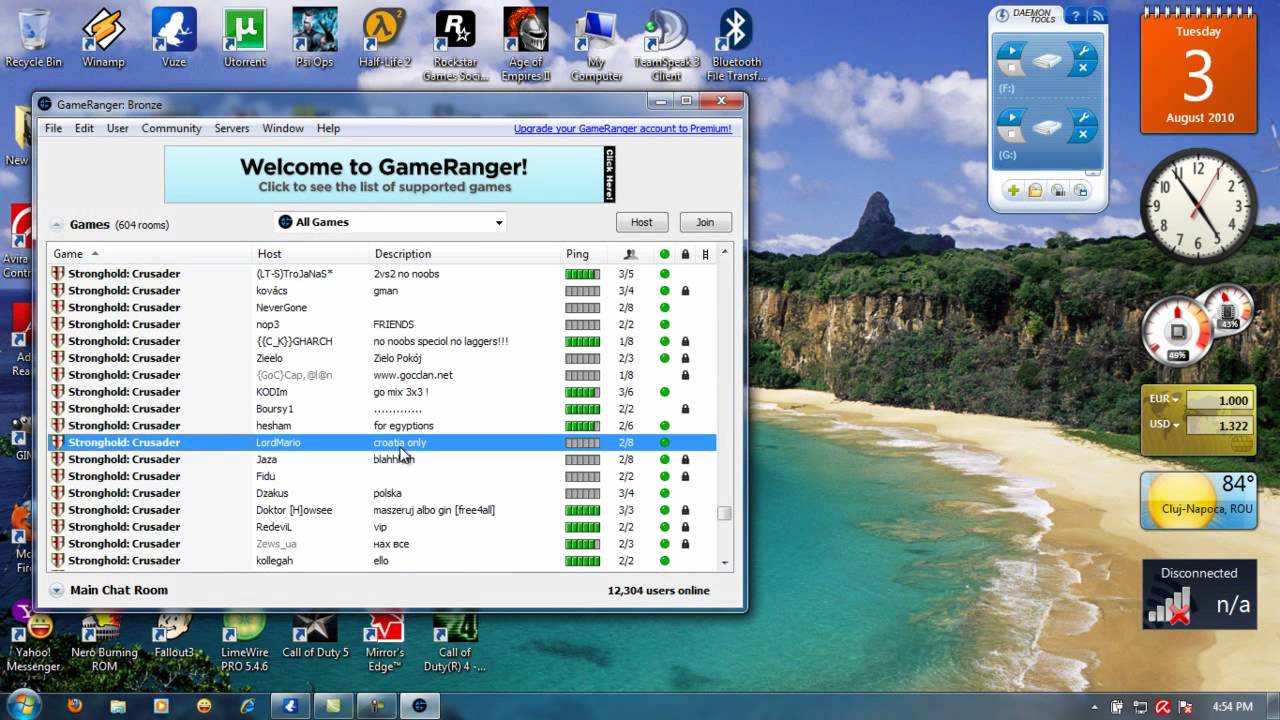Select the room hosted by LordMario

tap(382, 442)
